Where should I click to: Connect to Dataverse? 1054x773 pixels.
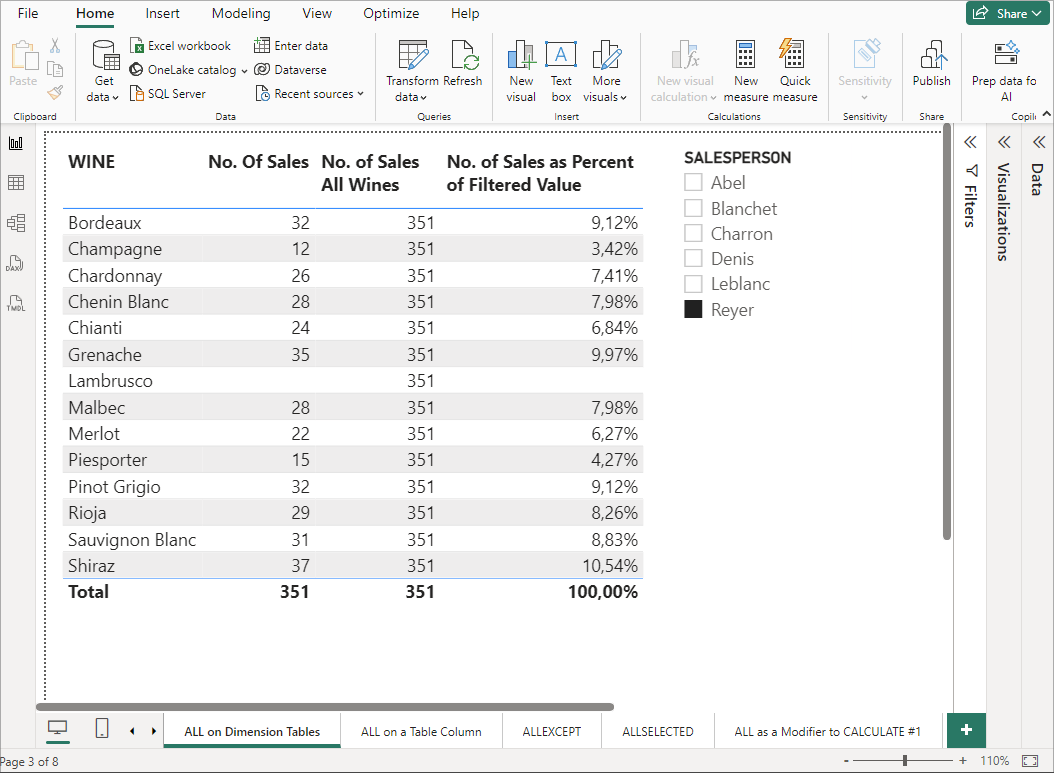tap(290, 70)
